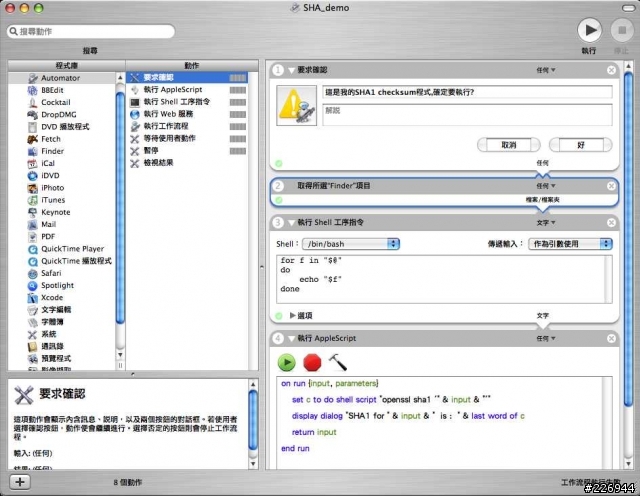Click the library list scrollbar thumb
The width and height of the screenshot is (640, 496).
pos(120,209)
